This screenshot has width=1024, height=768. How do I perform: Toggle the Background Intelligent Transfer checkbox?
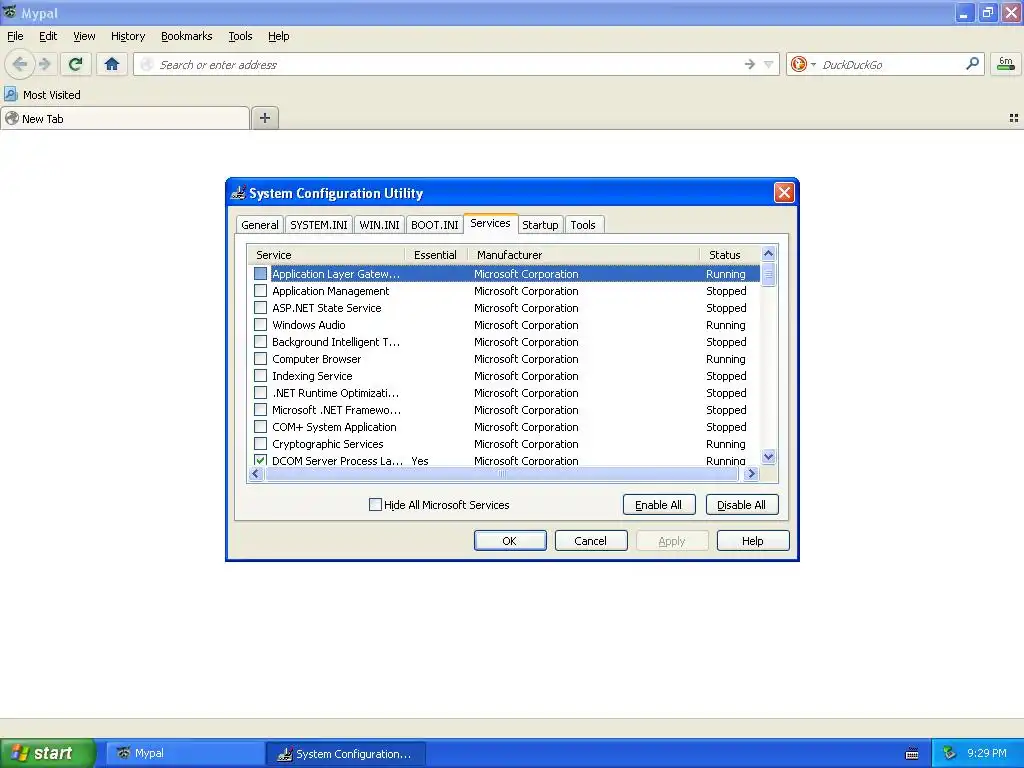pos(261,342)
